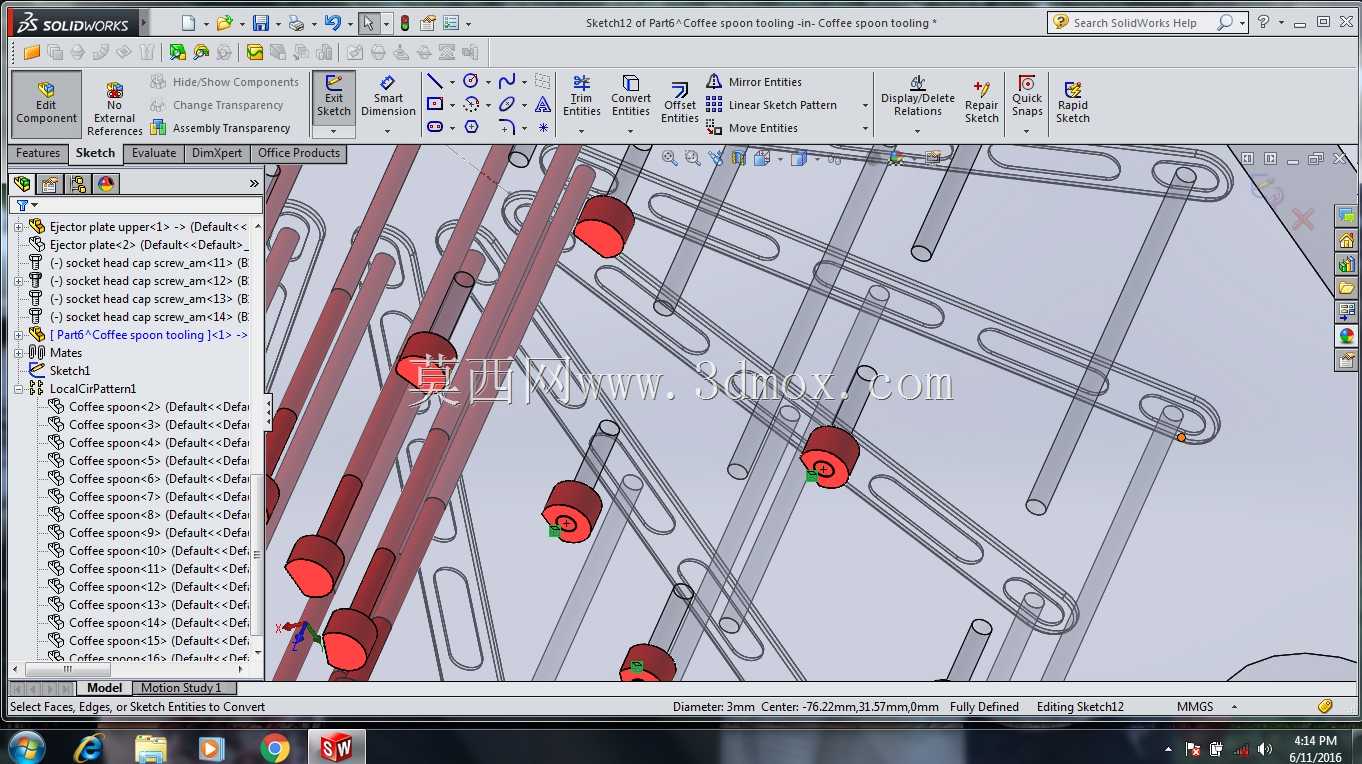This screenshot has height=764, width=1362.
Task: Select the sketch Point tool
Action: [543, 127]
